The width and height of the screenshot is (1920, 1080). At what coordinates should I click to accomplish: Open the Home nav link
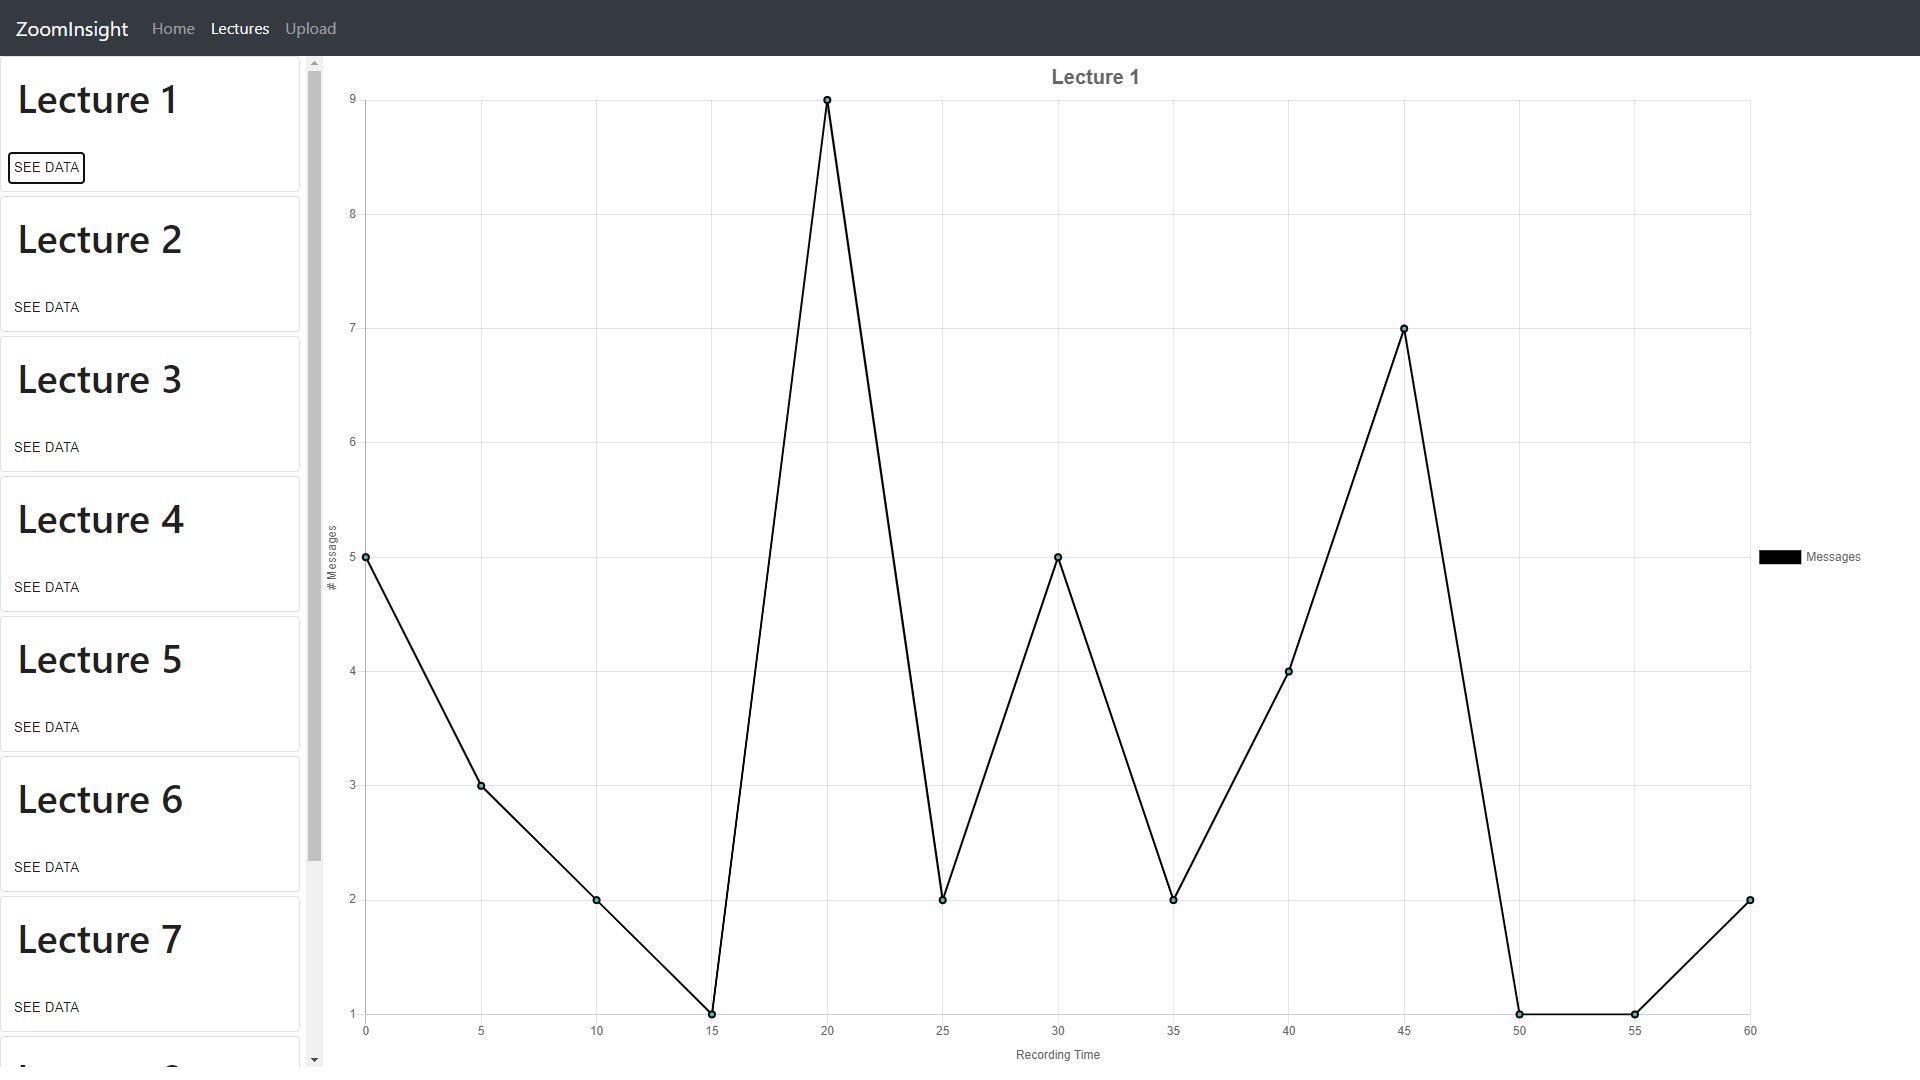(173, 29)
